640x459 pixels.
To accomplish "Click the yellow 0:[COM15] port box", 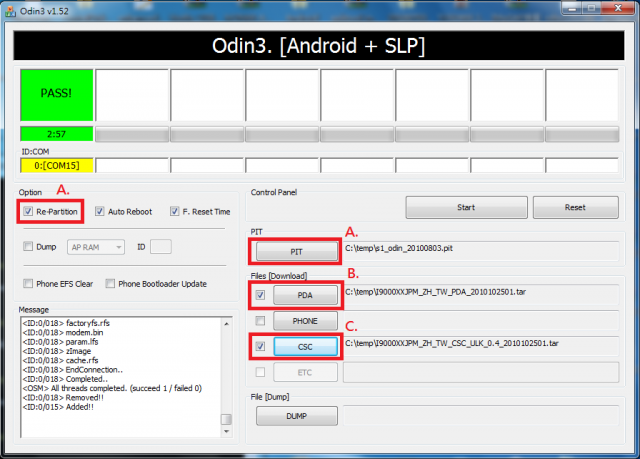I will (x=57, y=165).
